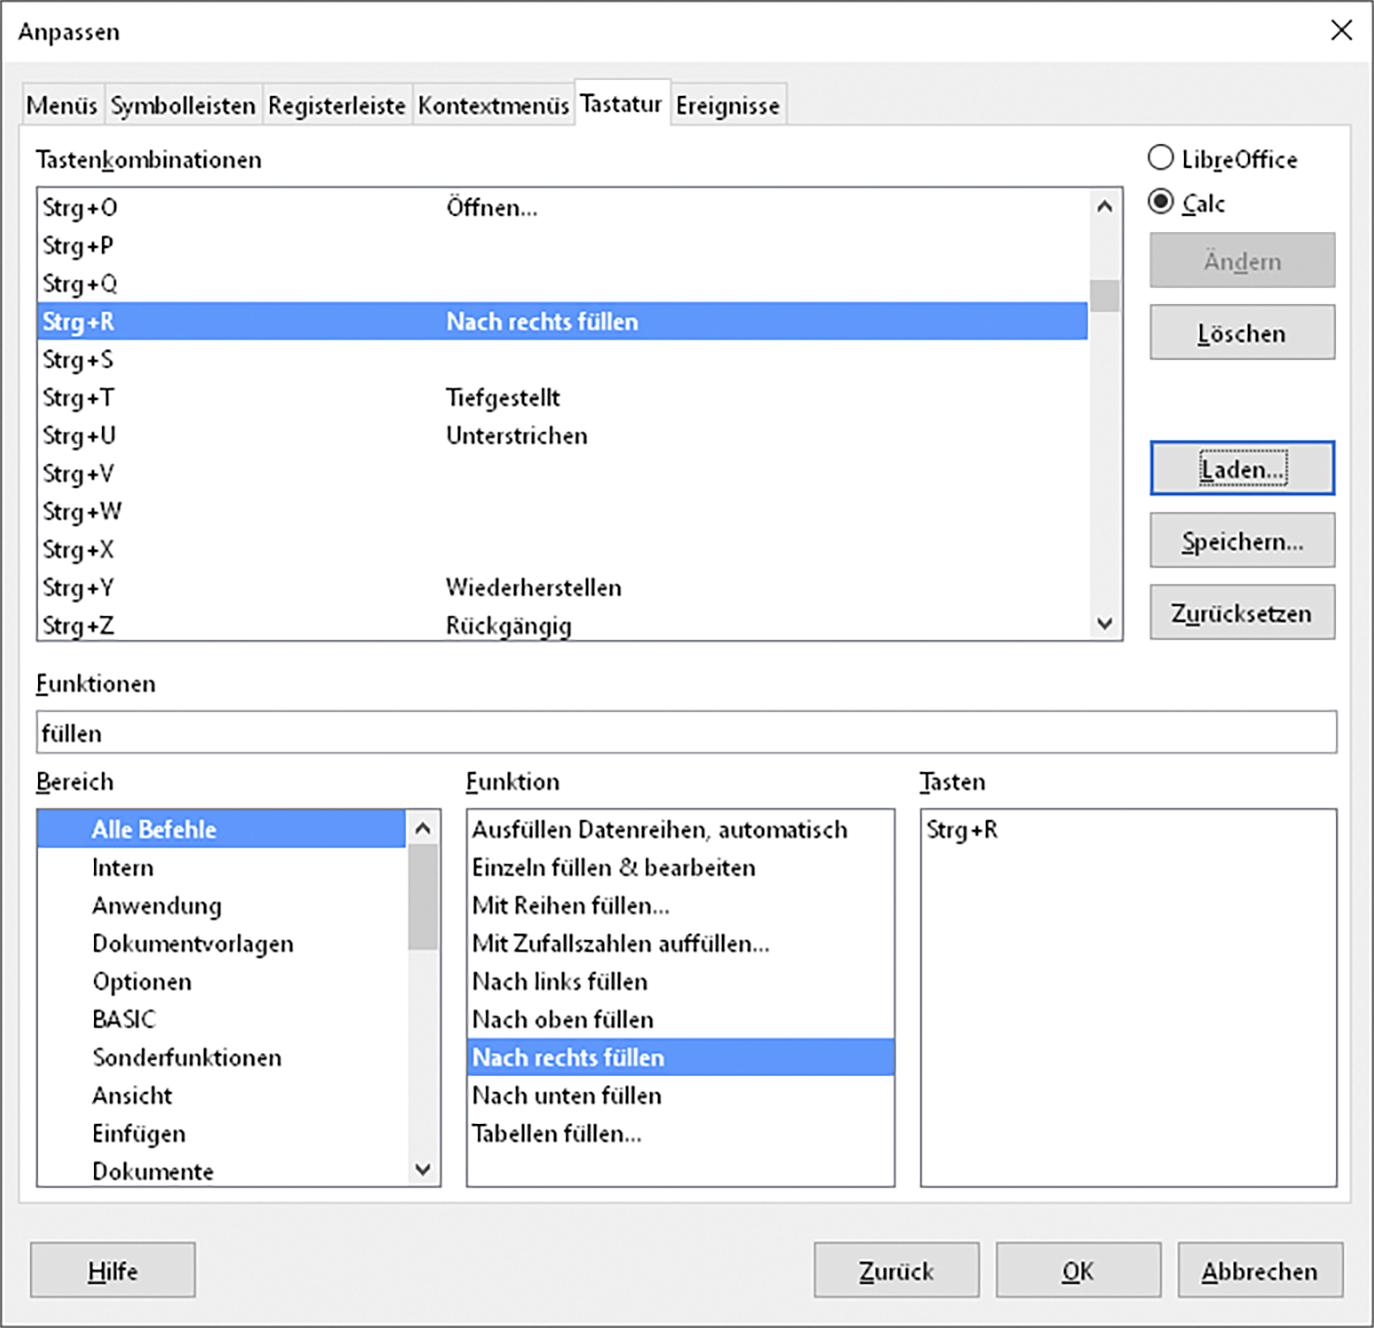1374x1328 pixels.
Task: Choose Einfügen in the Bereich list
Action: tap(222, 1133)
